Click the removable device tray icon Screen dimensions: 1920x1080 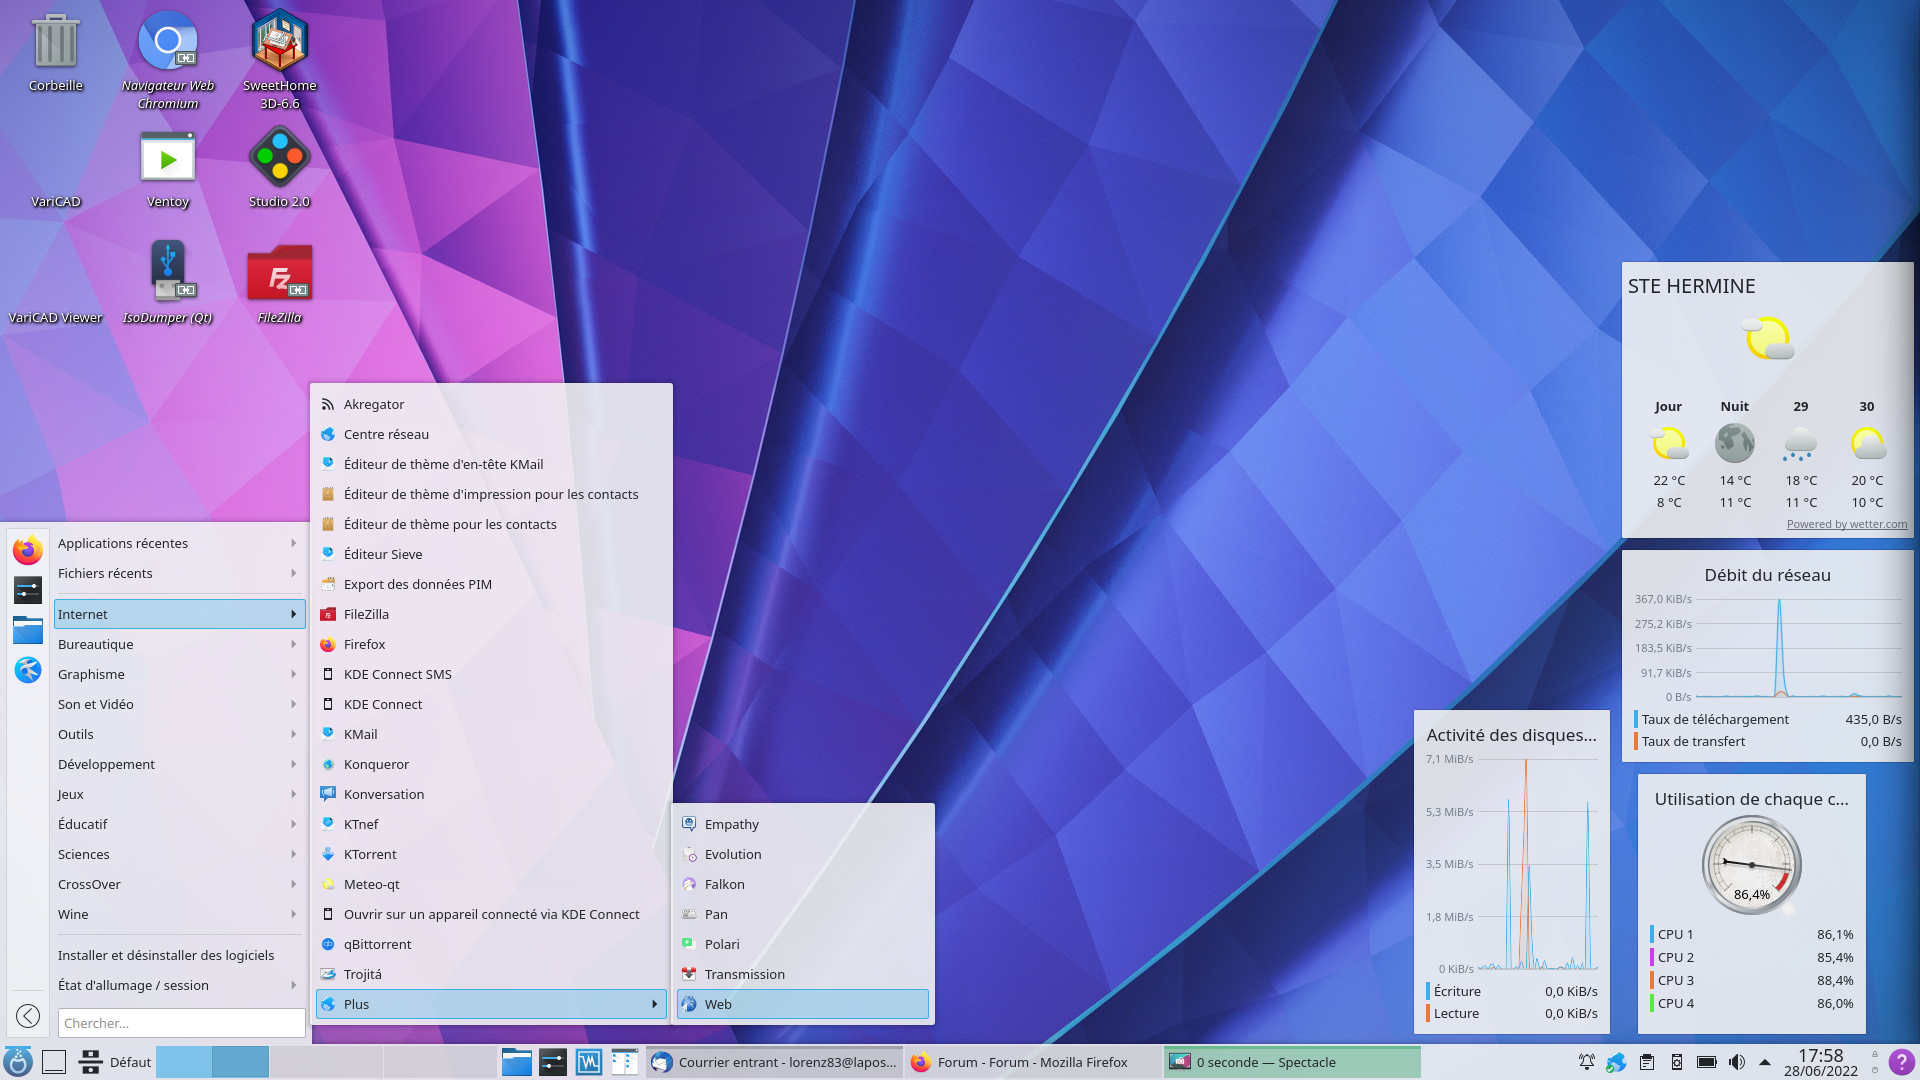(x=1677, y=1062)
